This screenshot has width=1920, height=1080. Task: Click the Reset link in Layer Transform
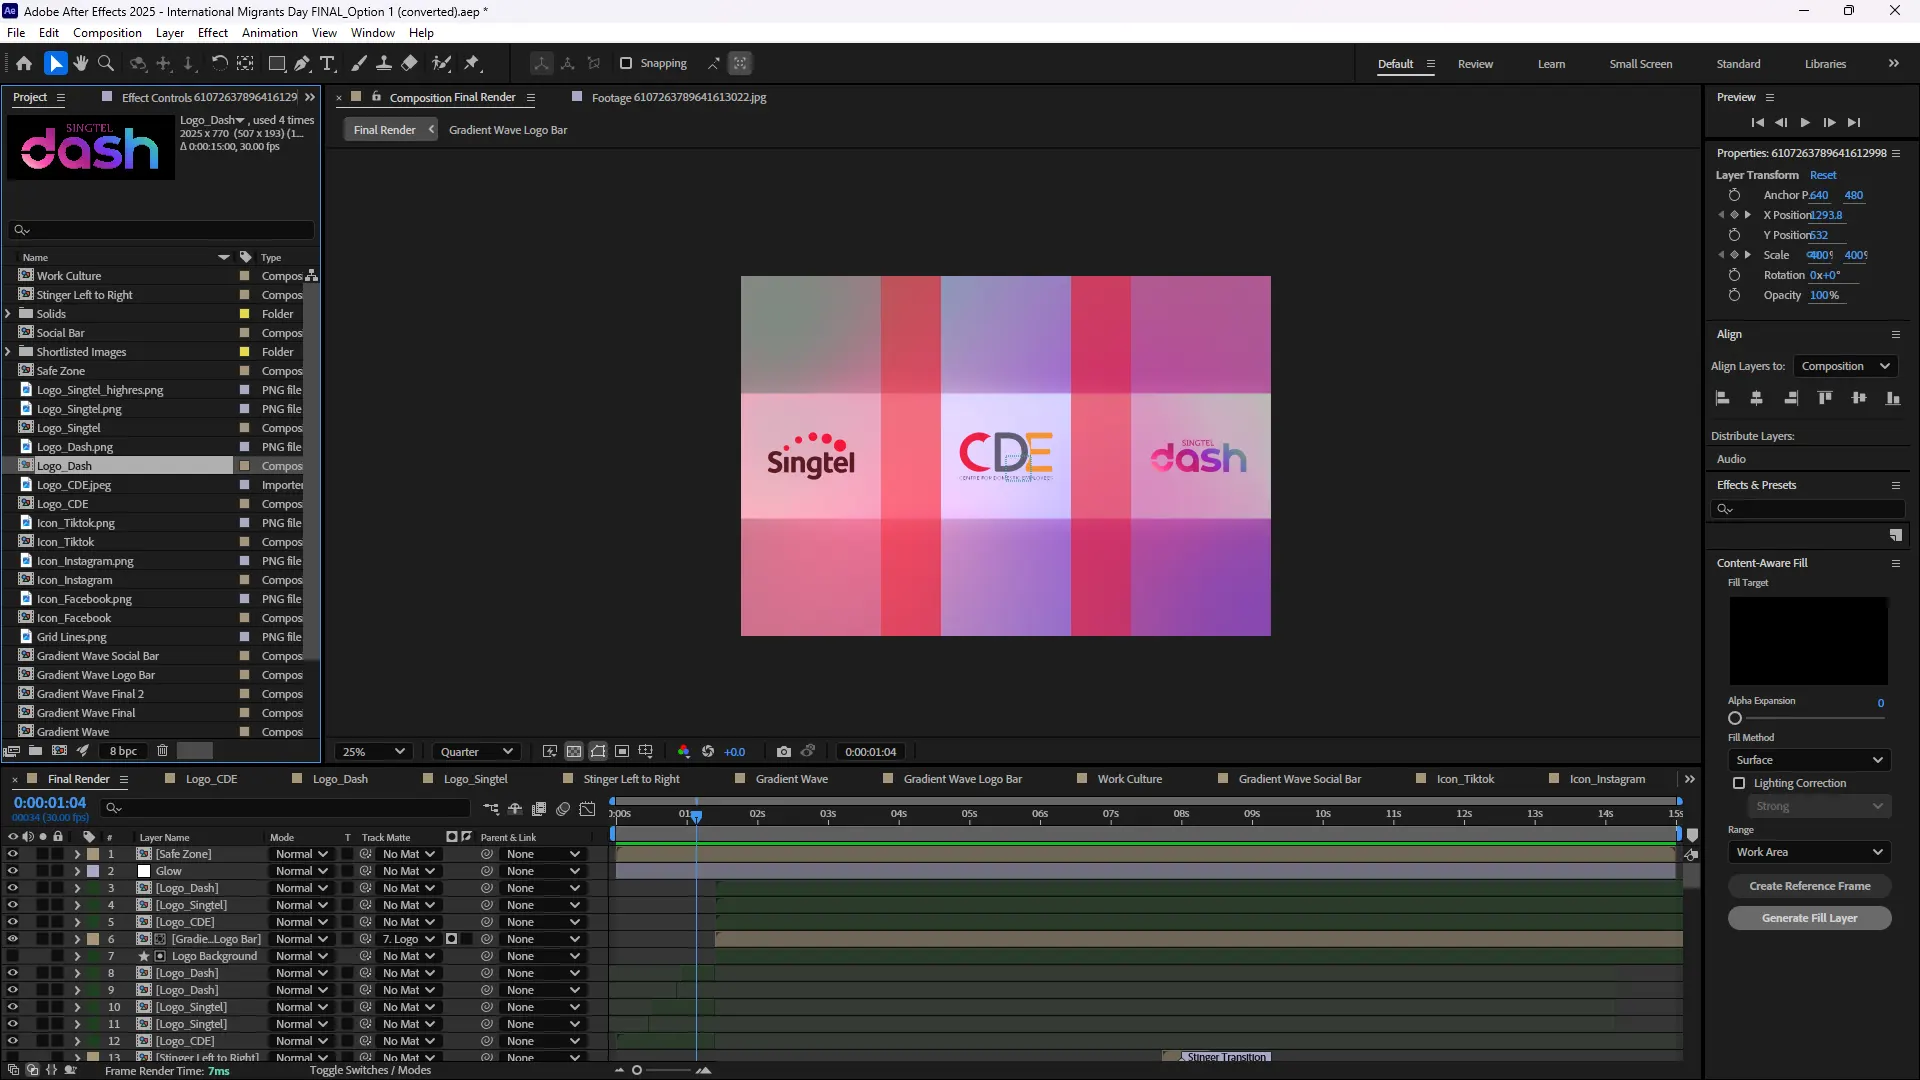[x=1822, y=175]
